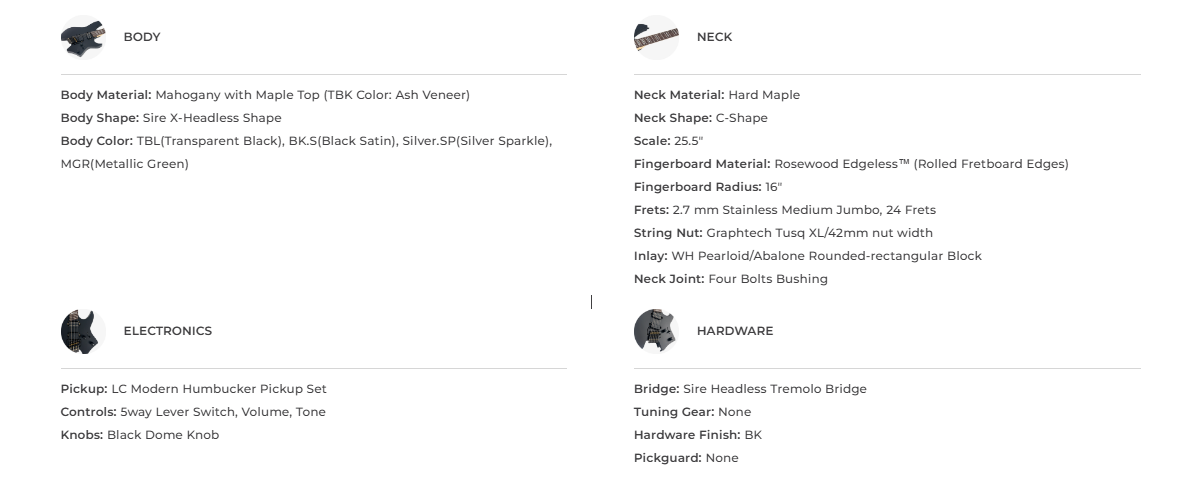Click the Pickup LC Modern Humbucker line
Screen dimensions: 1196x485
[x=194, y=389]
